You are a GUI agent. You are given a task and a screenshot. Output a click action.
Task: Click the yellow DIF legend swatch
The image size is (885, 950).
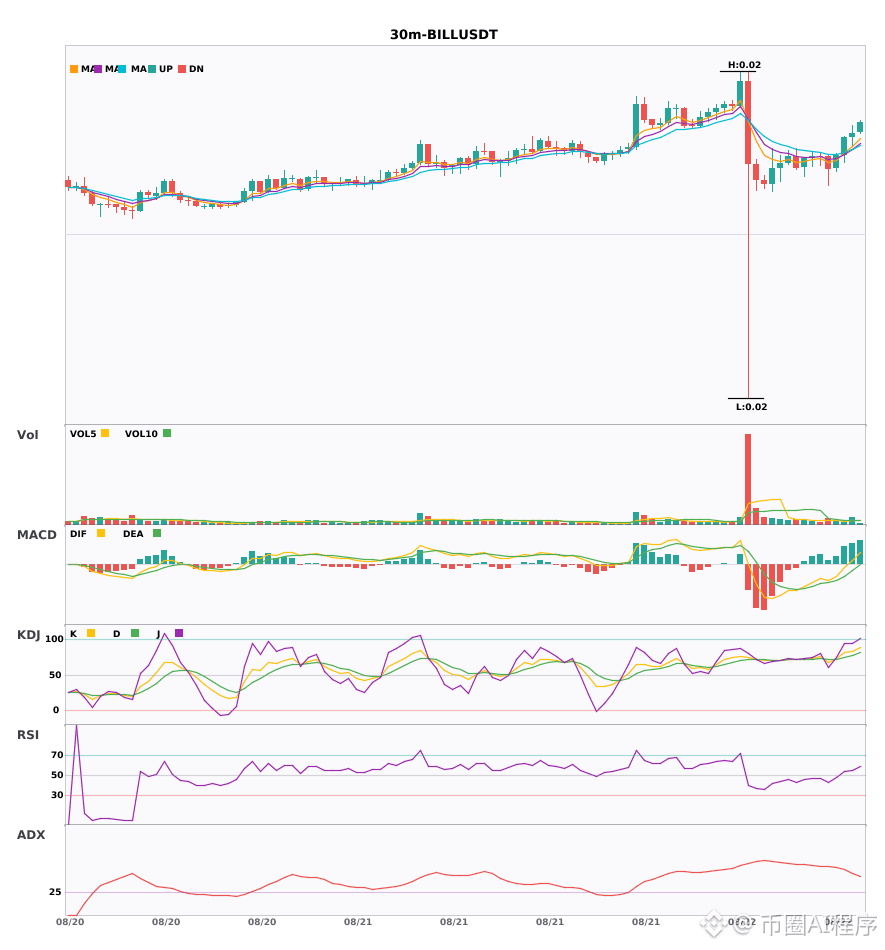pyautogui.click(x=101, y=533)
